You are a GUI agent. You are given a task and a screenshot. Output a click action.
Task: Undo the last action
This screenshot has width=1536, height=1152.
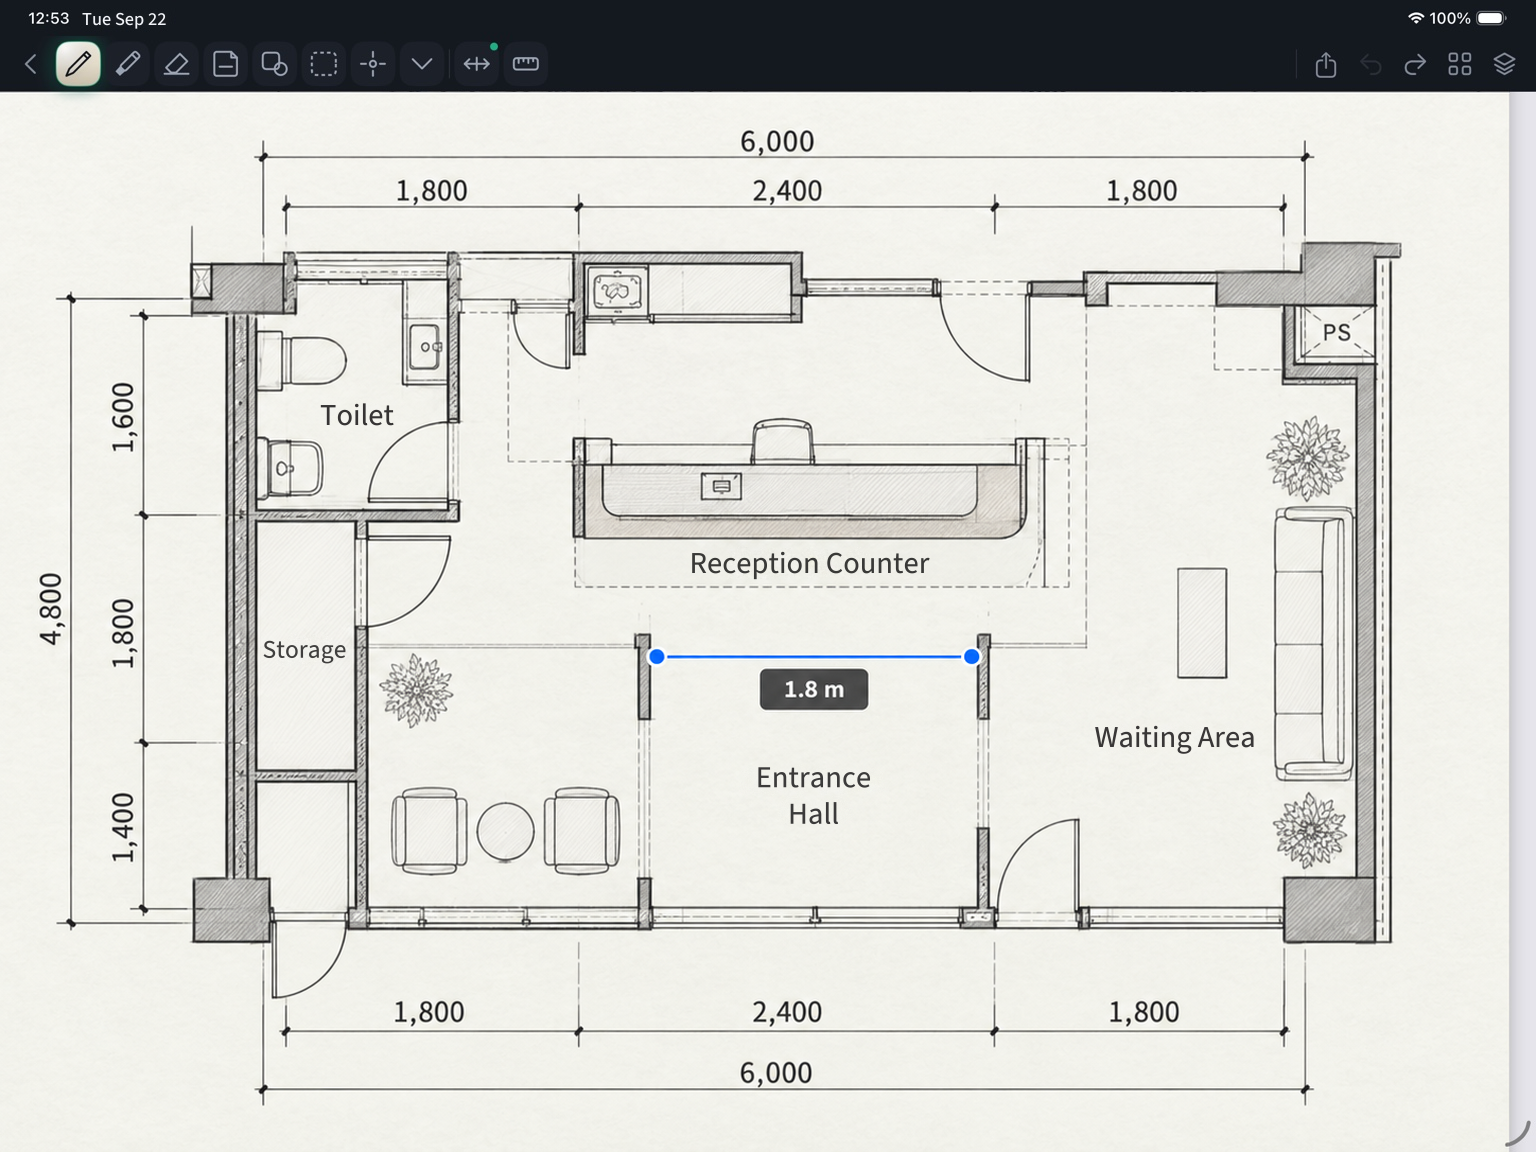(1371, 65)
